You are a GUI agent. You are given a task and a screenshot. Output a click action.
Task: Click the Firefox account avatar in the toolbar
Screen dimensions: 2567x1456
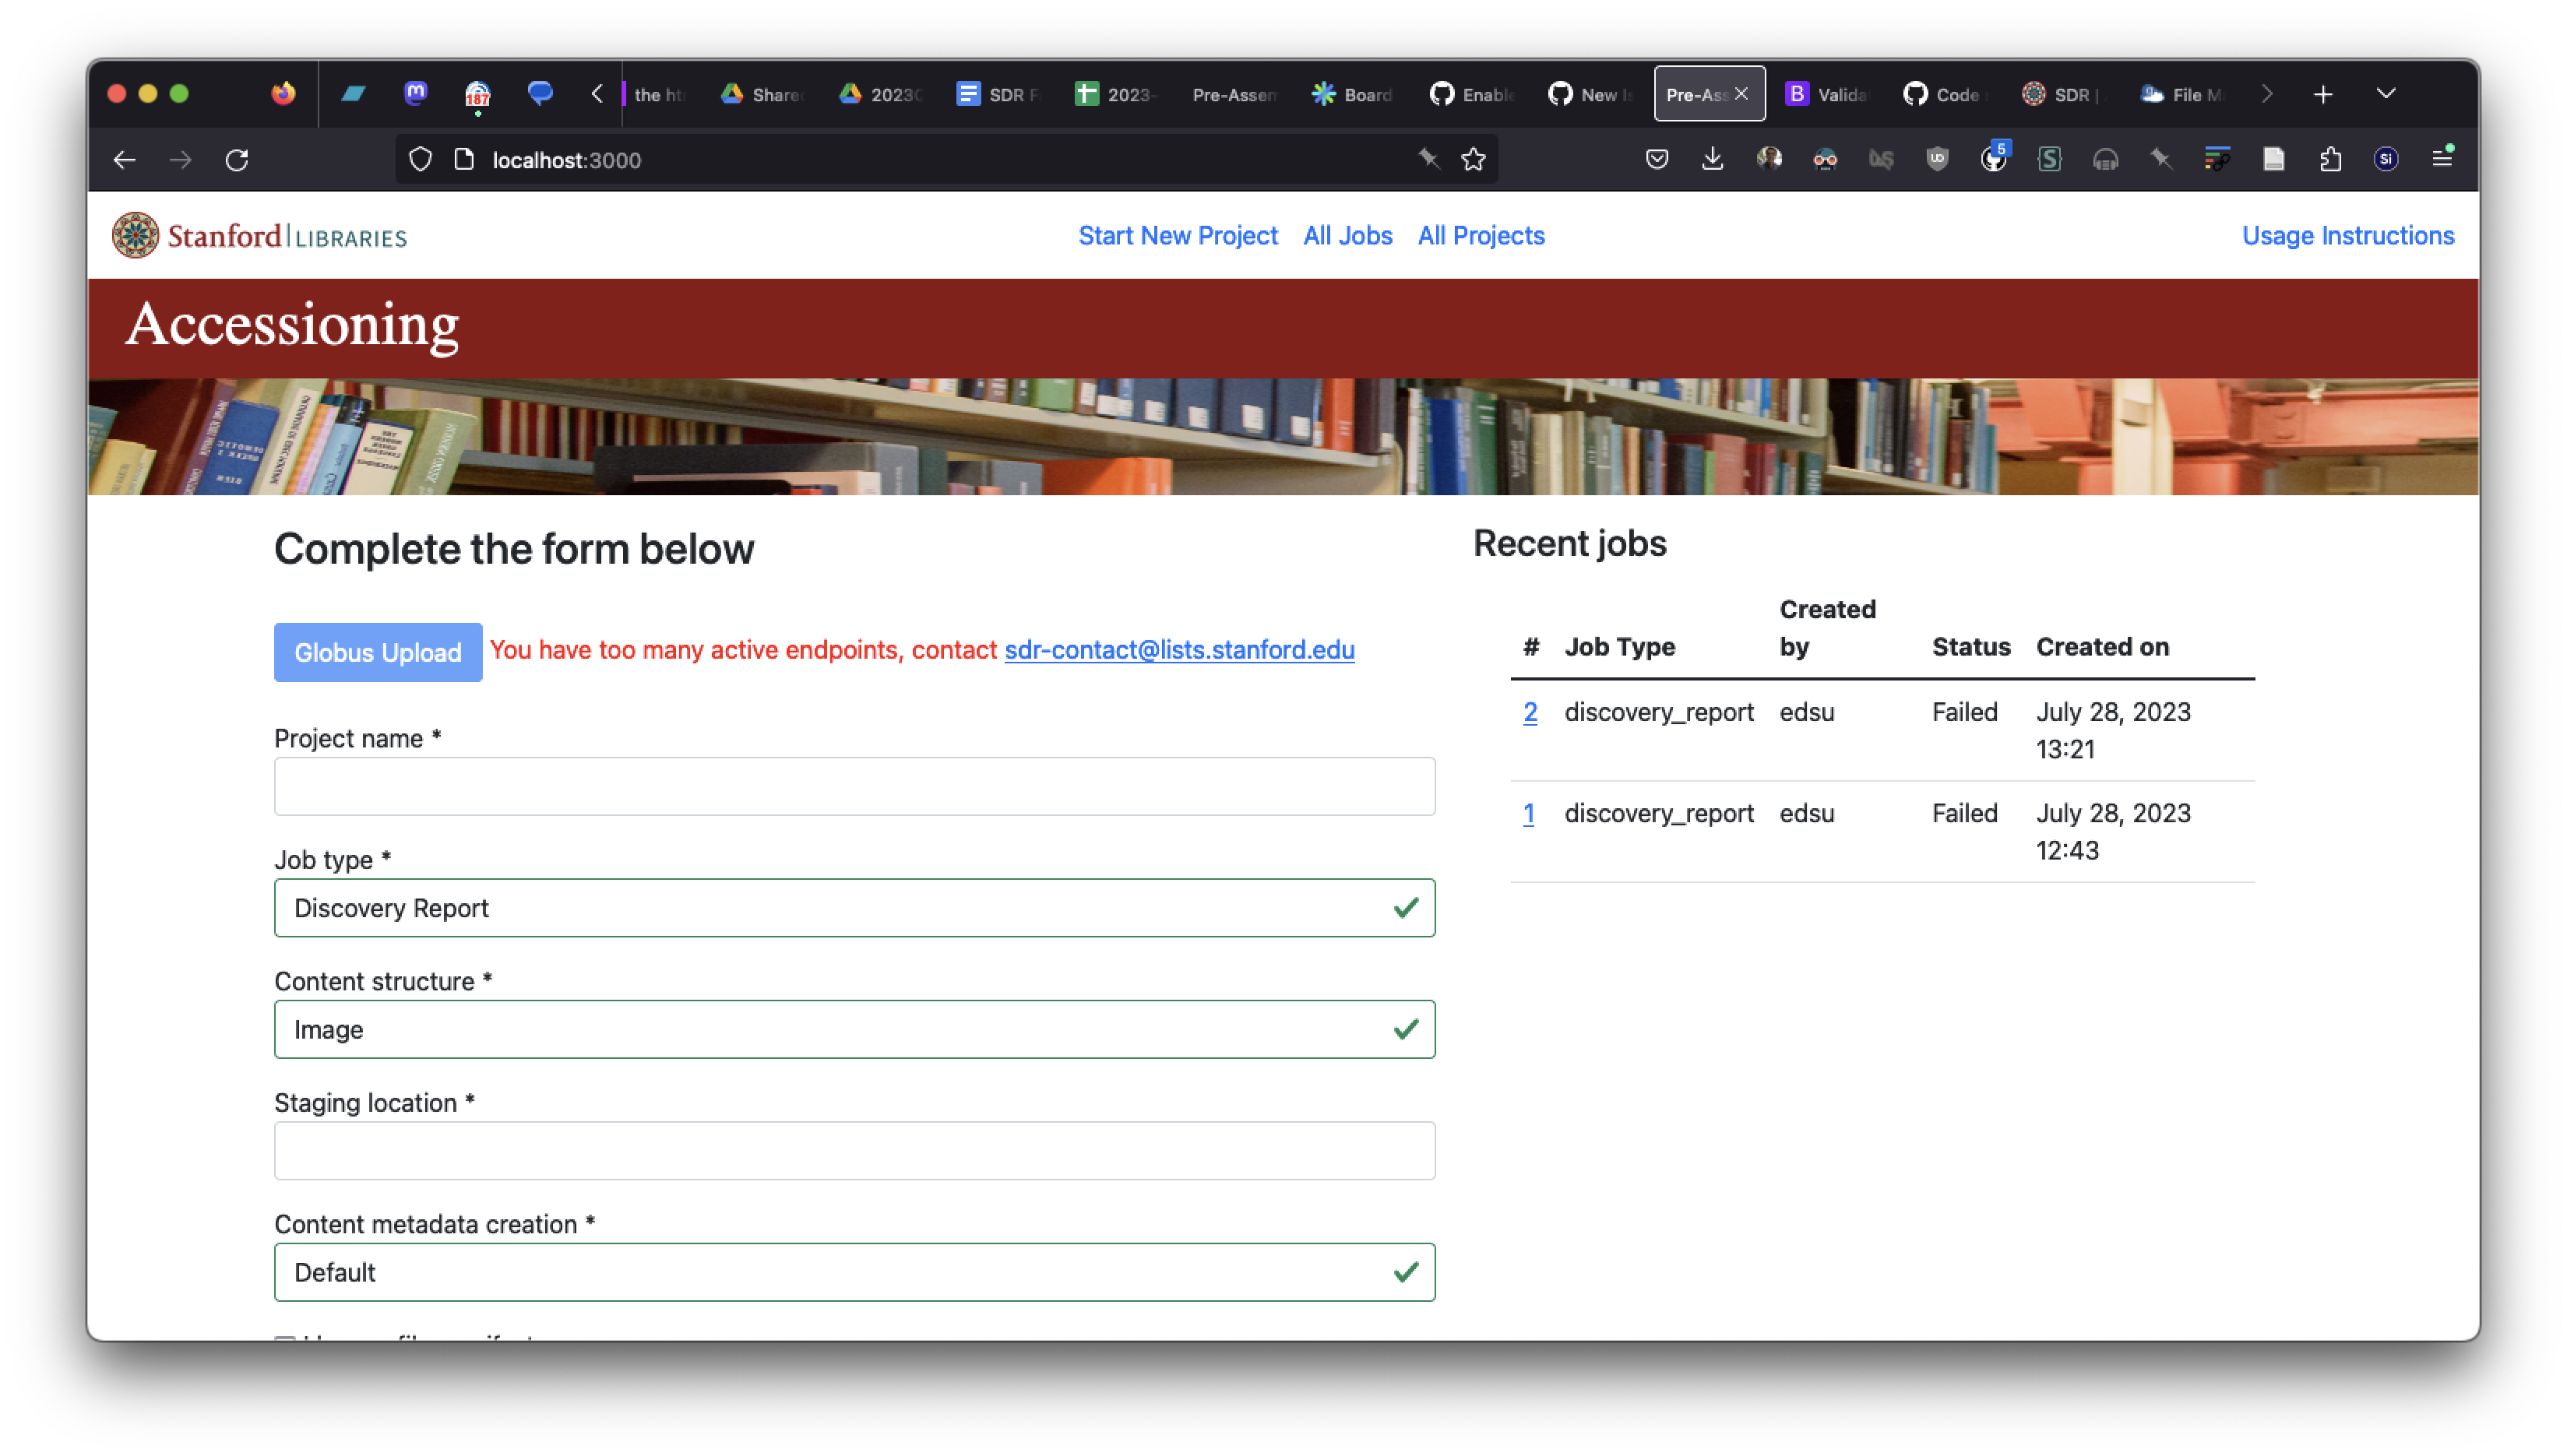[x=1769, y=159]
